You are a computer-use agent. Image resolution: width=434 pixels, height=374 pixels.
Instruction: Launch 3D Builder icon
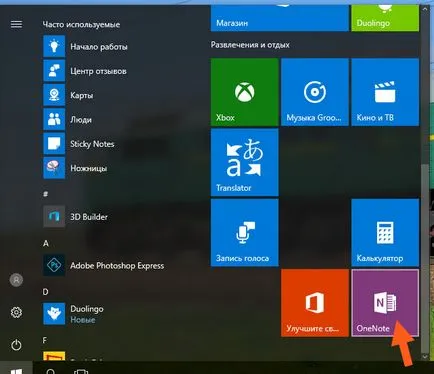click(x=54, y=217)
